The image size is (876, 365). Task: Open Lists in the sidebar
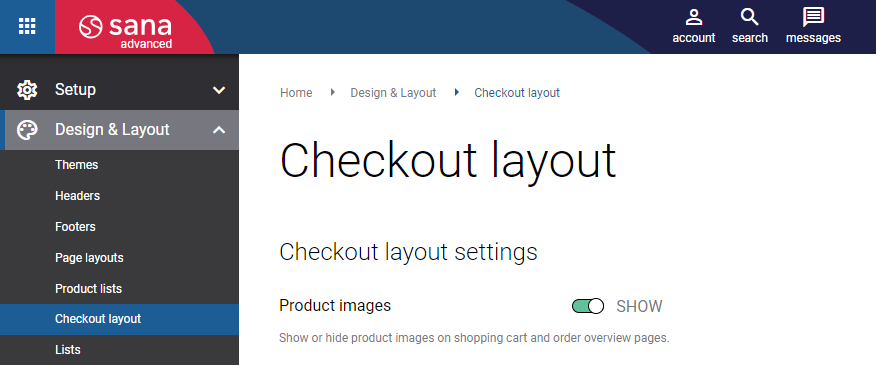coord(68,350)
